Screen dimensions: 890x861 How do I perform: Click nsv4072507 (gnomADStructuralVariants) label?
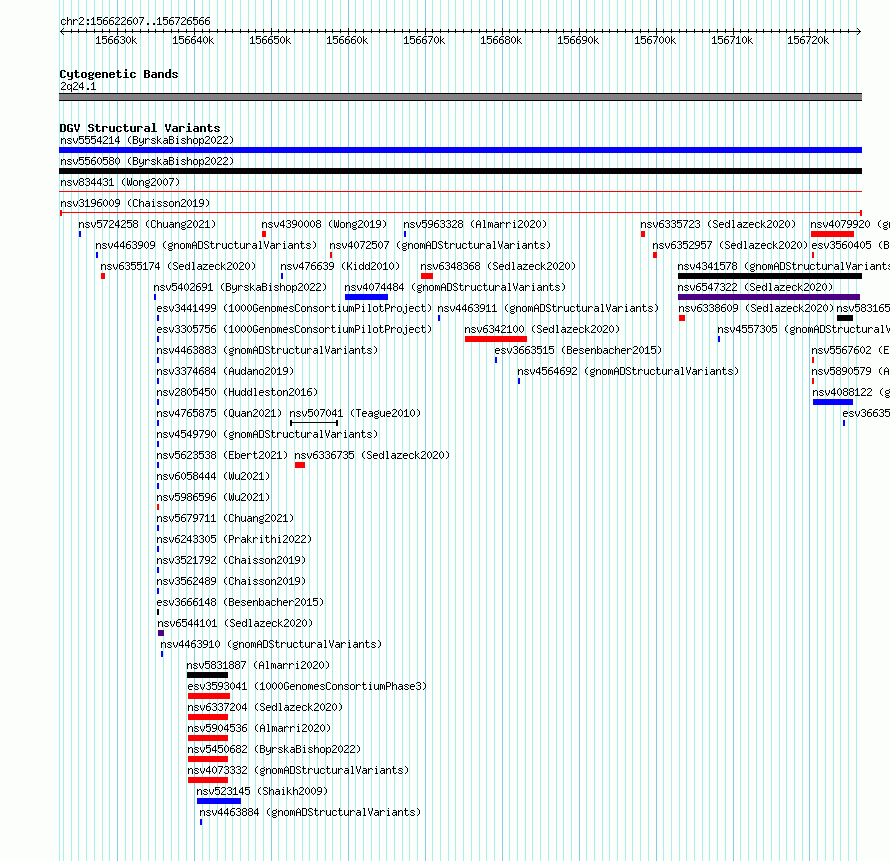click(x=440, y=245)
